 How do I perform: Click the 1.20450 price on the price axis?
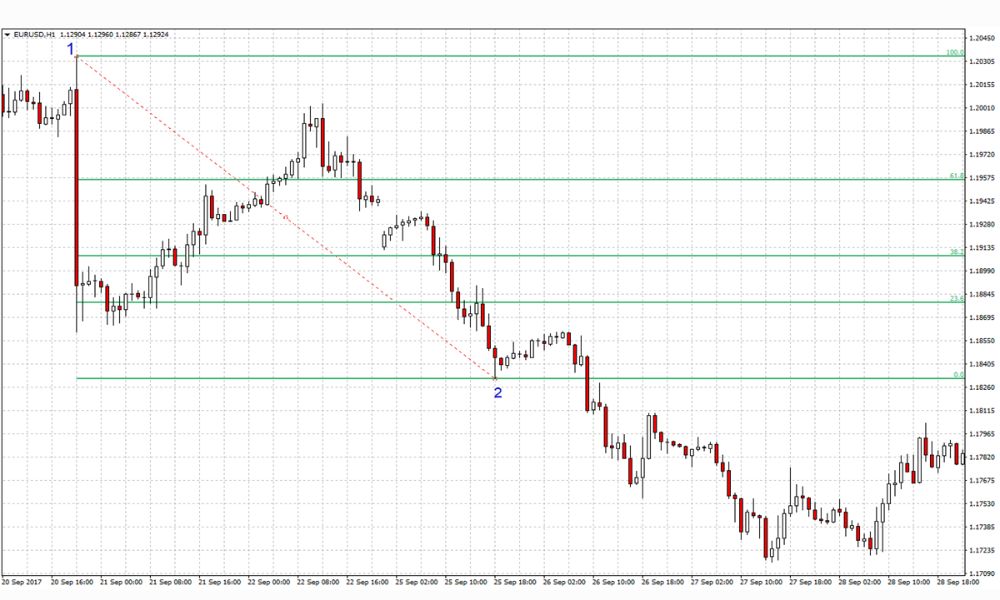pos(981,38)
